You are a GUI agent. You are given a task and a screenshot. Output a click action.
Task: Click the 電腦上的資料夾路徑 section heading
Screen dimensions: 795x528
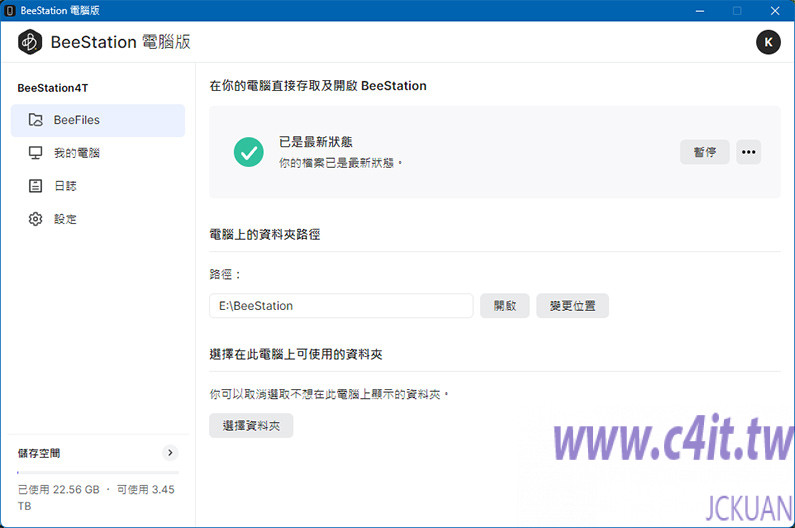(x=265, y=234)
